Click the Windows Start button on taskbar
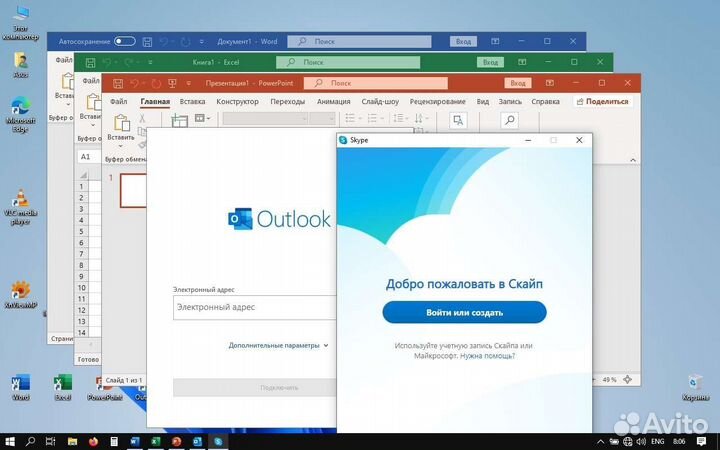The image size is (720, 450). [10, 440]
